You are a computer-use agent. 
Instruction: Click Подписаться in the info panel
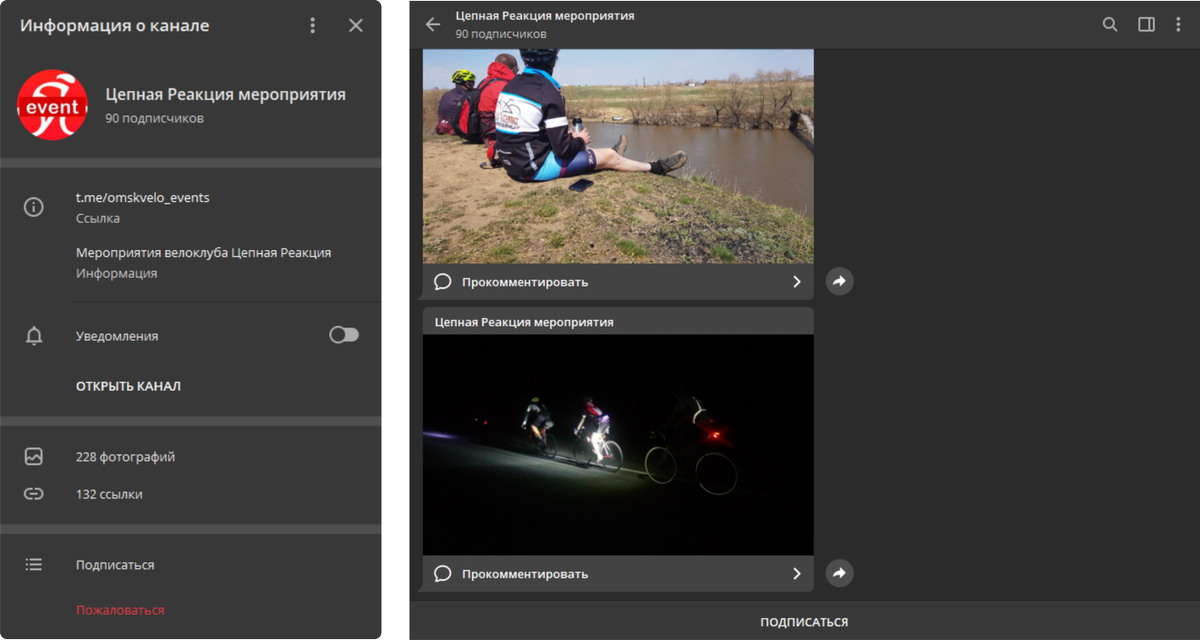[x=115, y=565]
